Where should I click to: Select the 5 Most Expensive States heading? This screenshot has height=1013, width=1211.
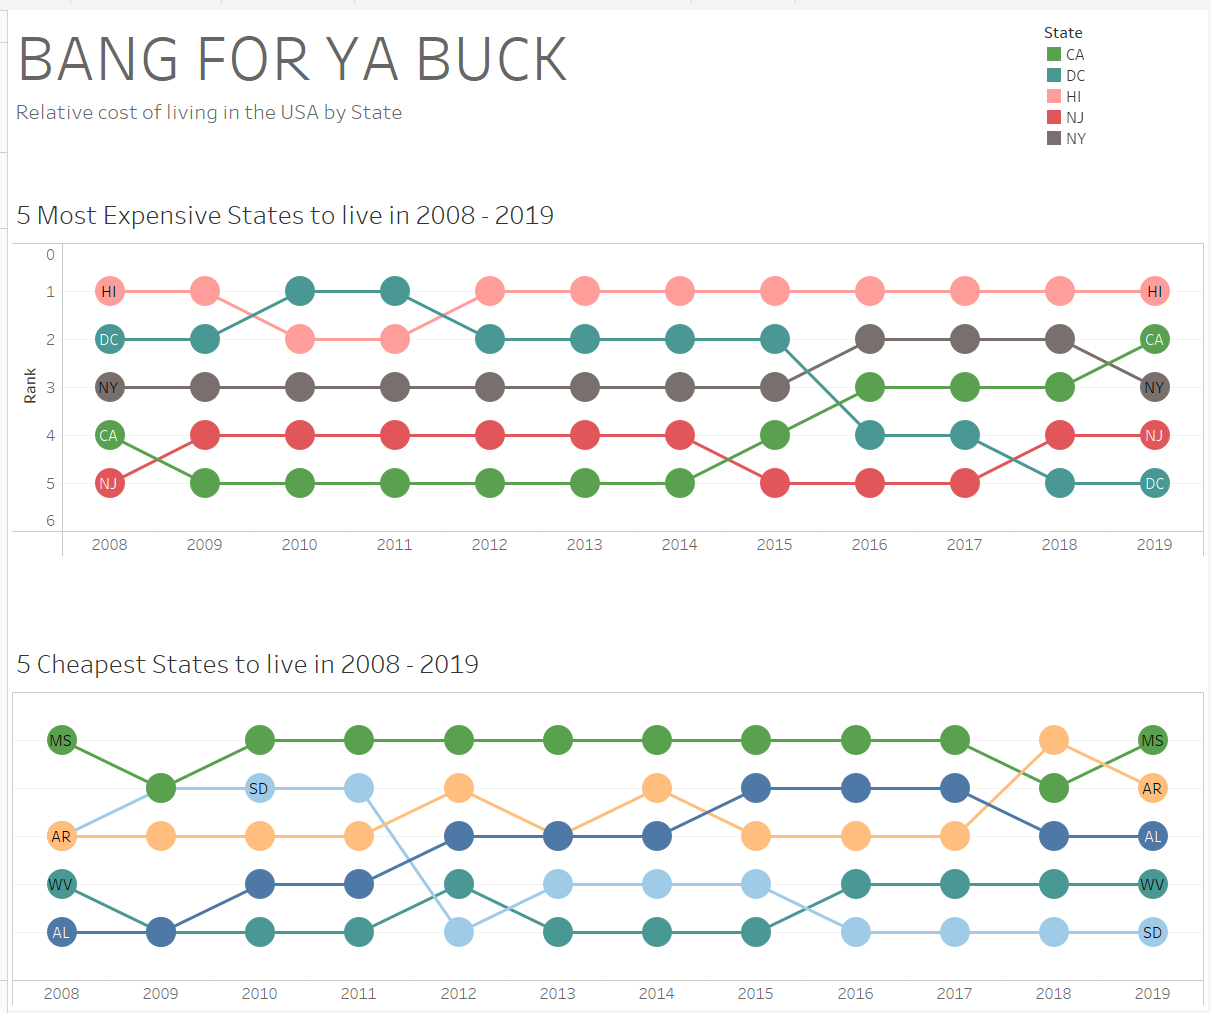tap(285, 216)
